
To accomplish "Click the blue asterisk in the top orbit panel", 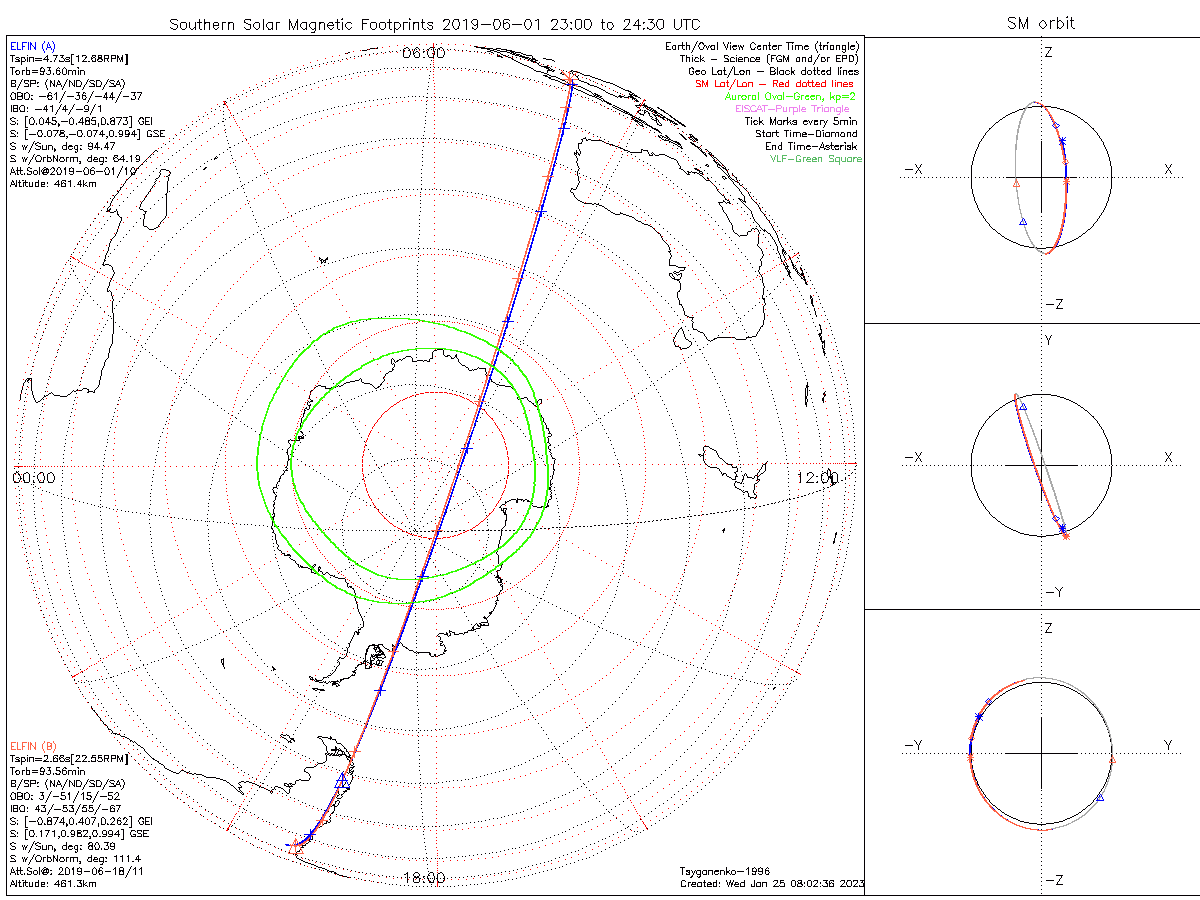I will [x=1061, y=141].
